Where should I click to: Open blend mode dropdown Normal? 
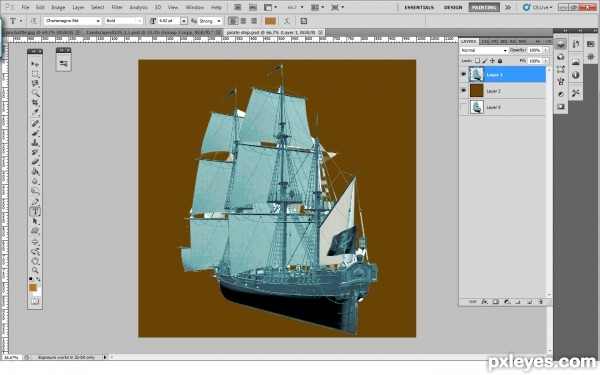click(484, 50)
